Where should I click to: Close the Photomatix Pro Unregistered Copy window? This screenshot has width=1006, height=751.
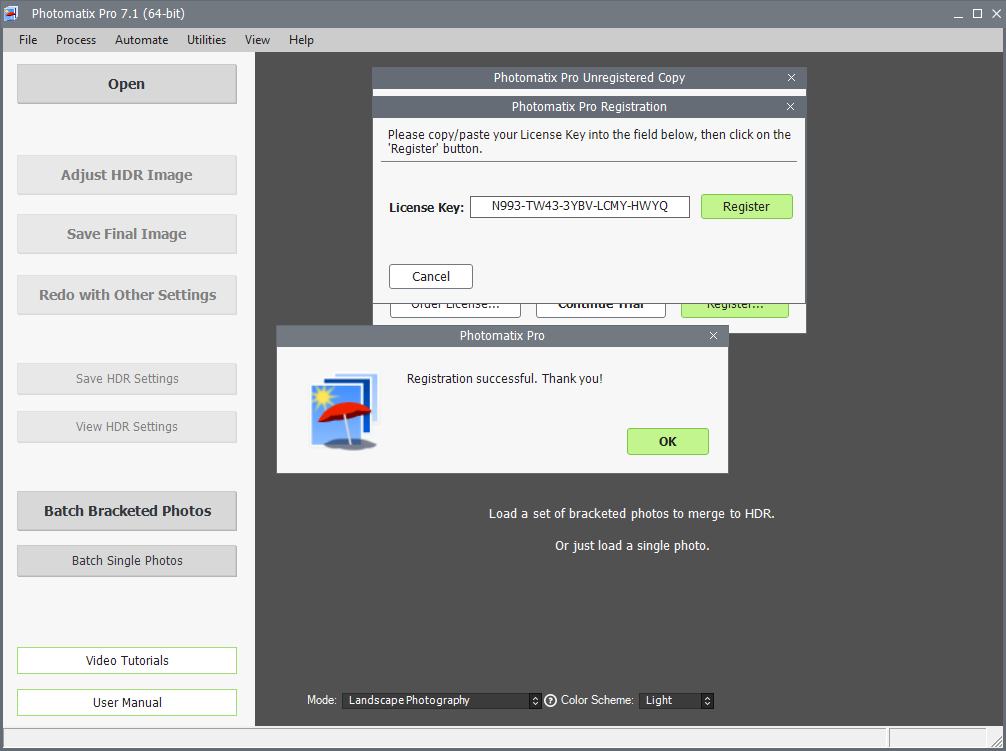click(791, 78)
